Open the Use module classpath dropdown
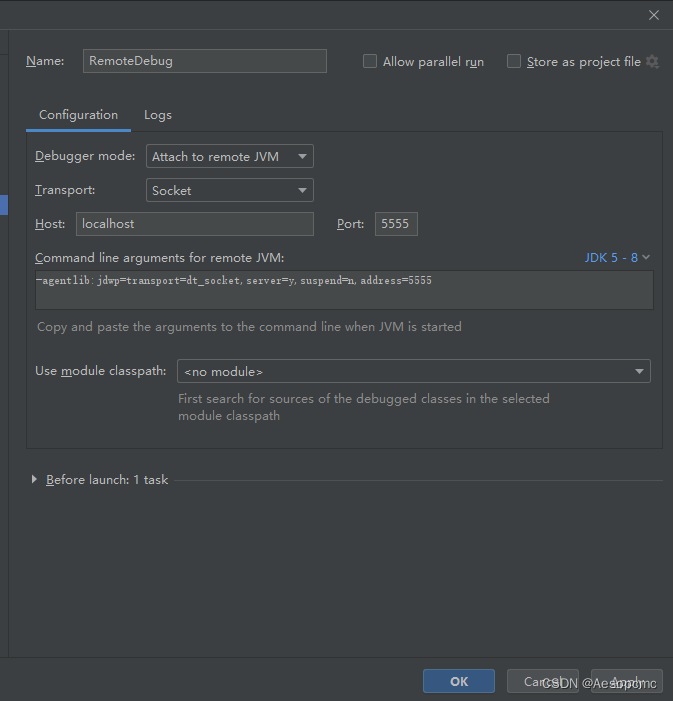This screenshot has width=673, height=701. (413, 372)
